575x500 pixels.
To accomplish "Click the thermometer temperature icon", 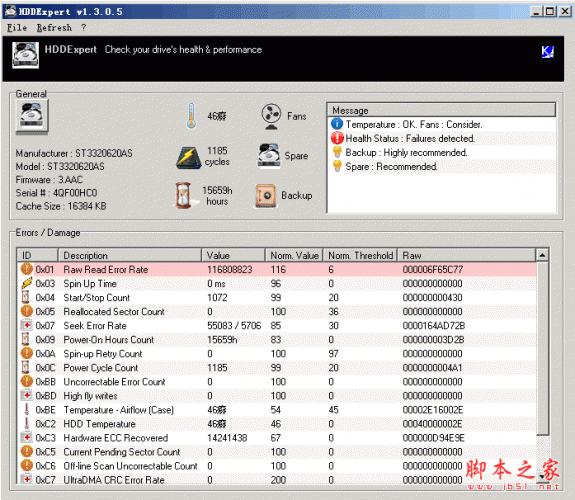I will click(191, 116).
